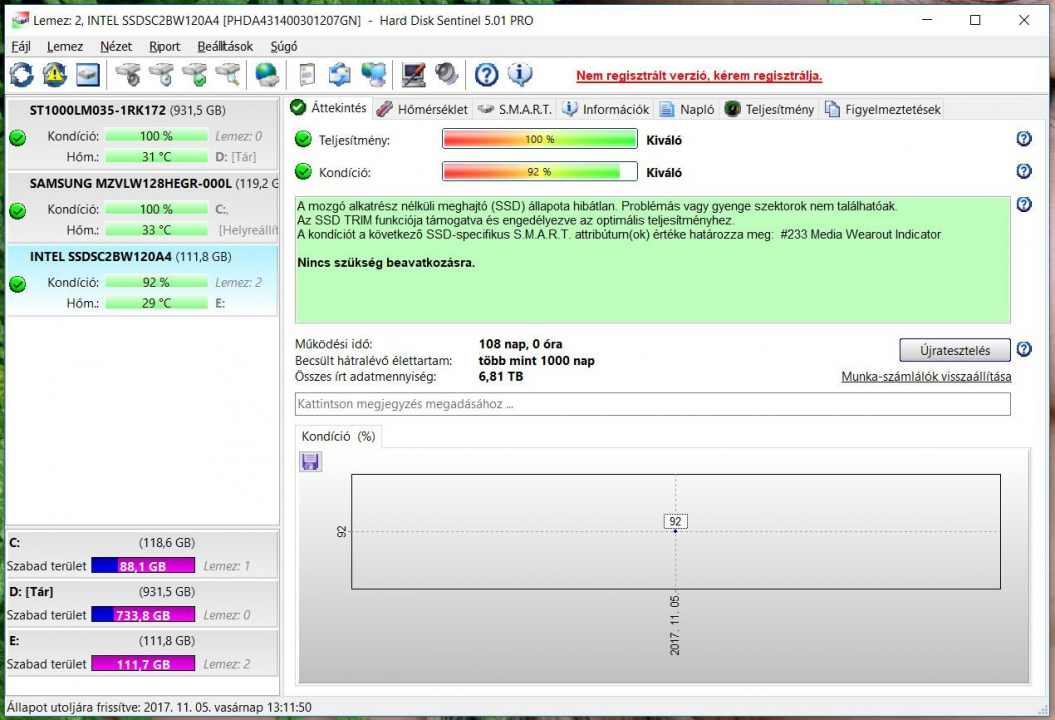Select SAMSUNG MZVLW128HEGR-000L disk in list

pos(142,207)
